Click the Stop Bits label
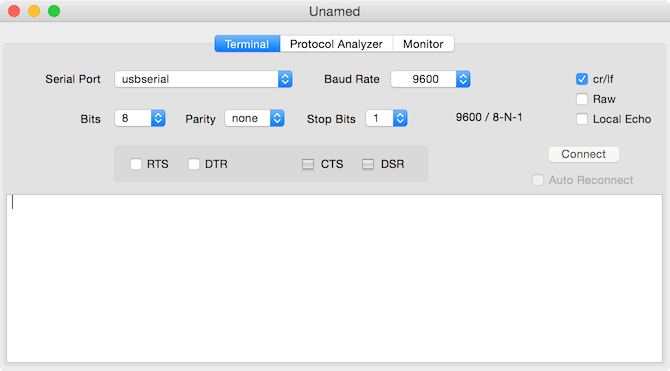 click(x=331, y=119)
